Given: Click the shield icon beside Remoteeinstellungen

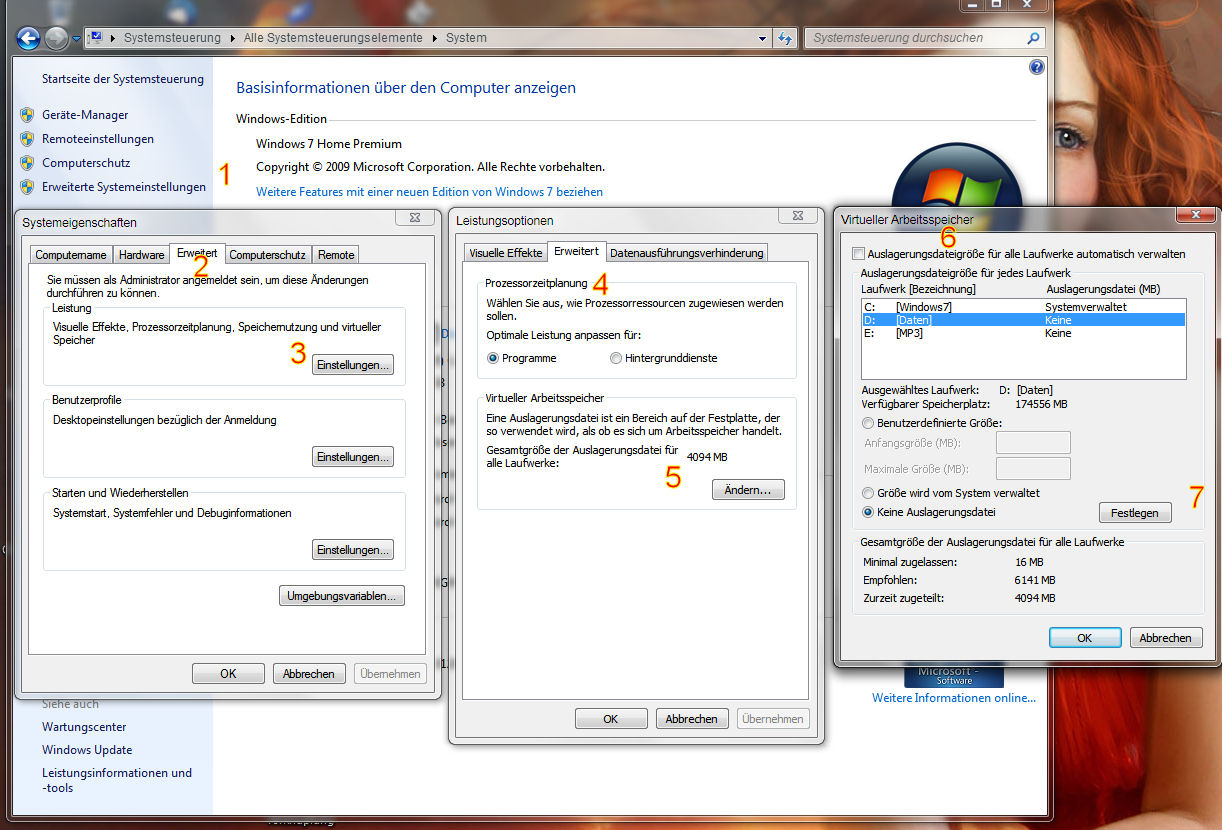Looking at the screenshot, I should pos(27,139).
